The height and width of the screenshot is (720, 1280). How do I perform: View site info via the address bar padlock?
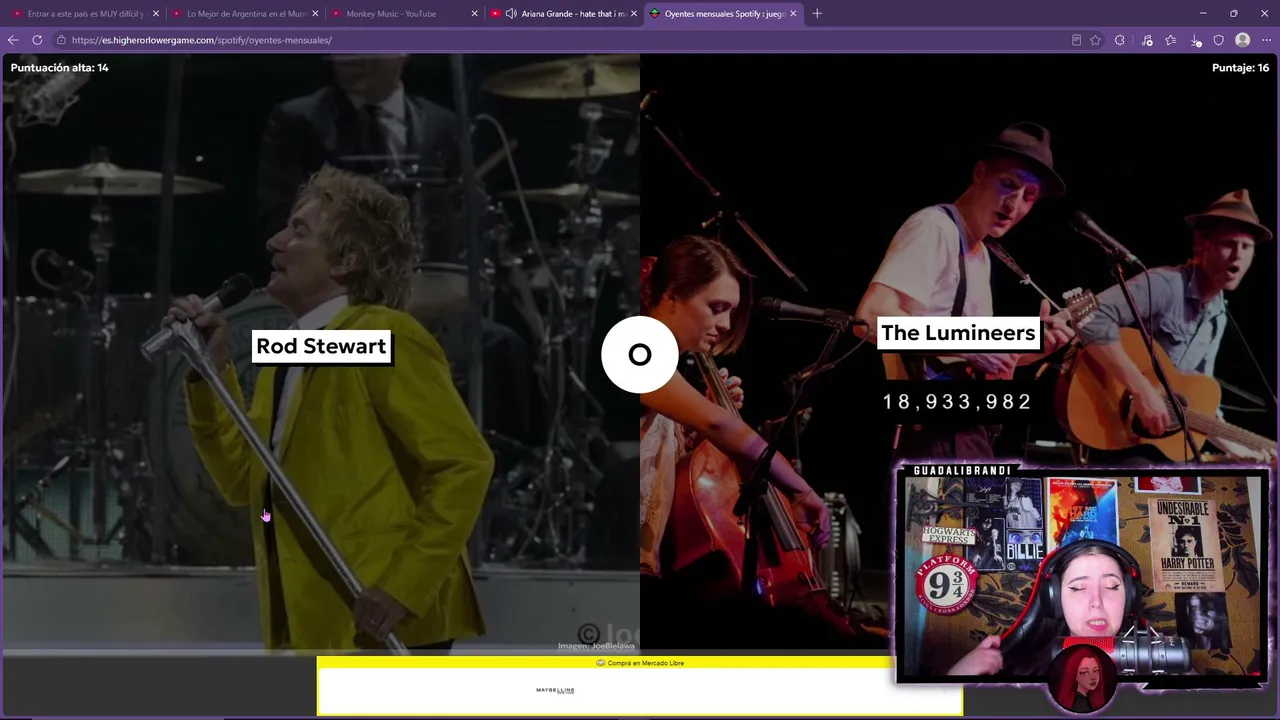[61, 40]
